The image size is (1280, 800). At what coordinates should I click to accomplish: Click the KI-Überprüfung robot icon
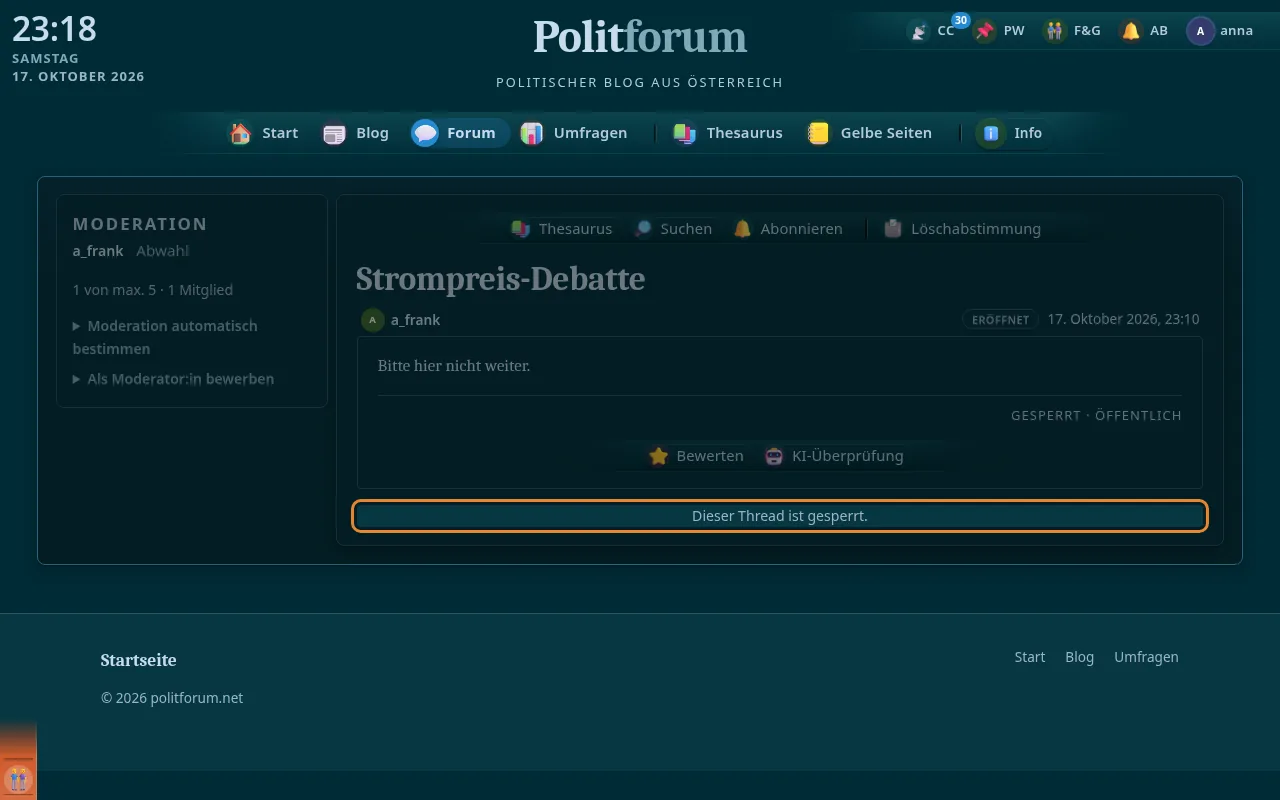pyautogui.click(x=774, y=456)
